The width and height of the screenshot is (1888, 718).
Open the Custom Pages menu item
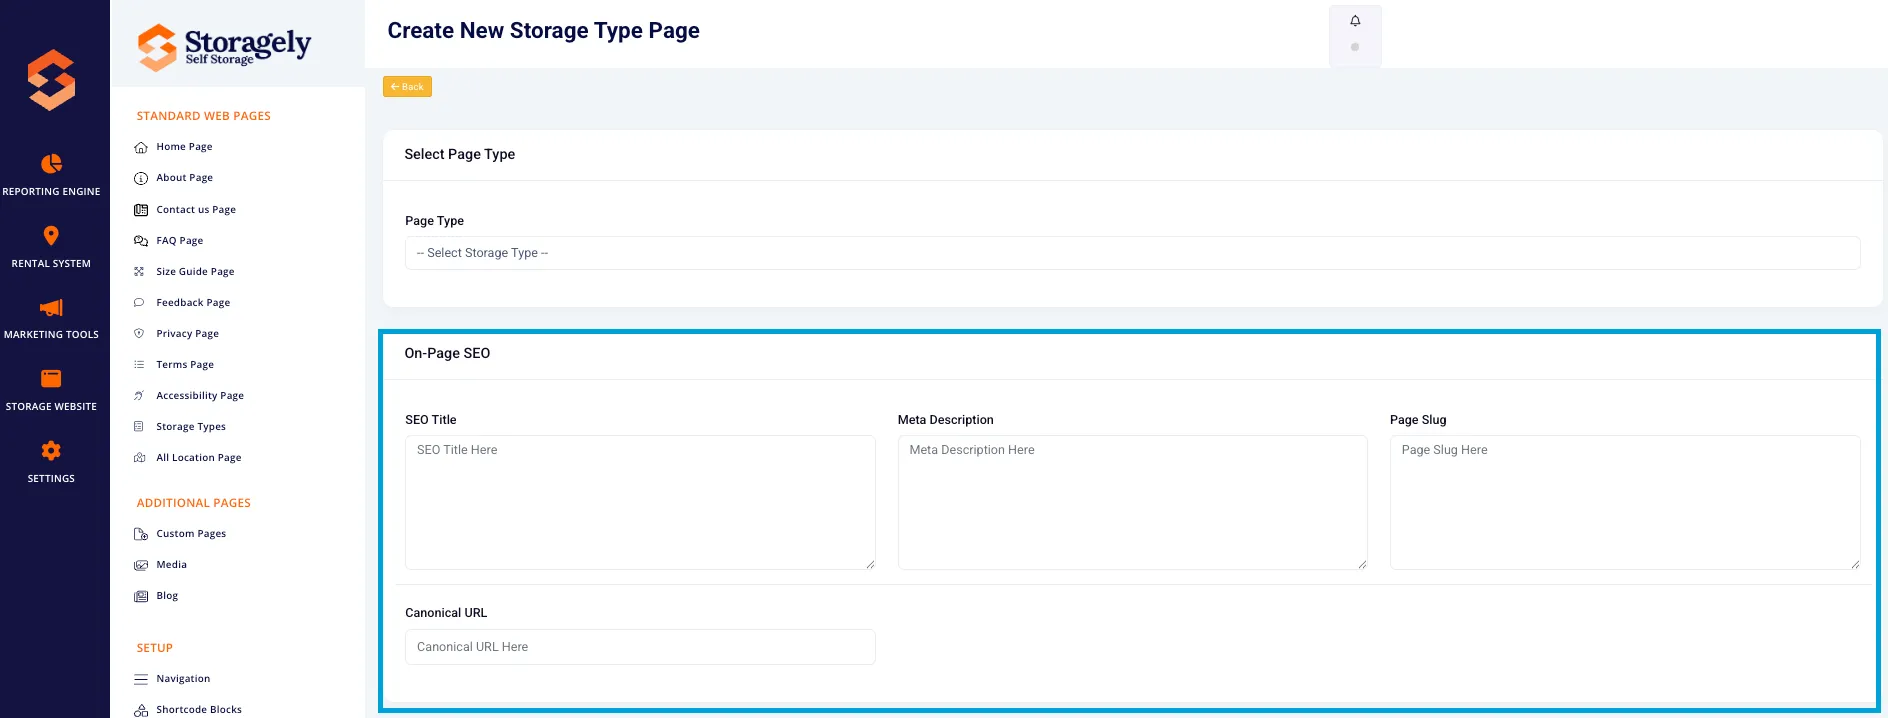pyautogui.click(x=191, y=534)
